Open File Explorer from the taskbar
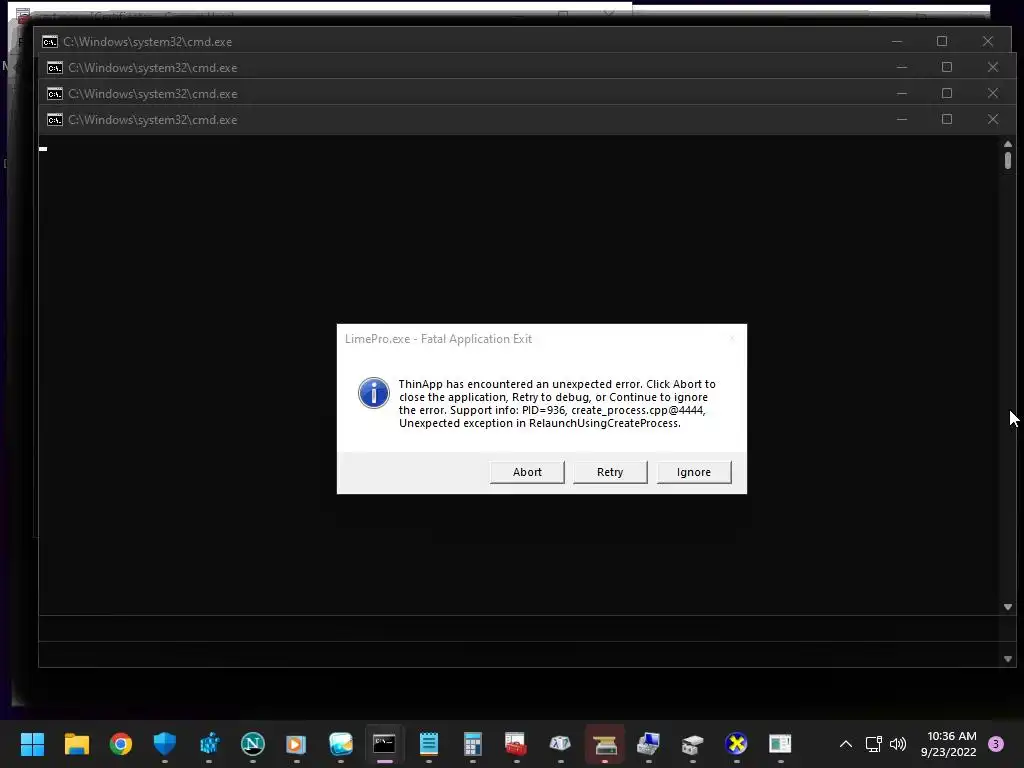 click(76, 744)
